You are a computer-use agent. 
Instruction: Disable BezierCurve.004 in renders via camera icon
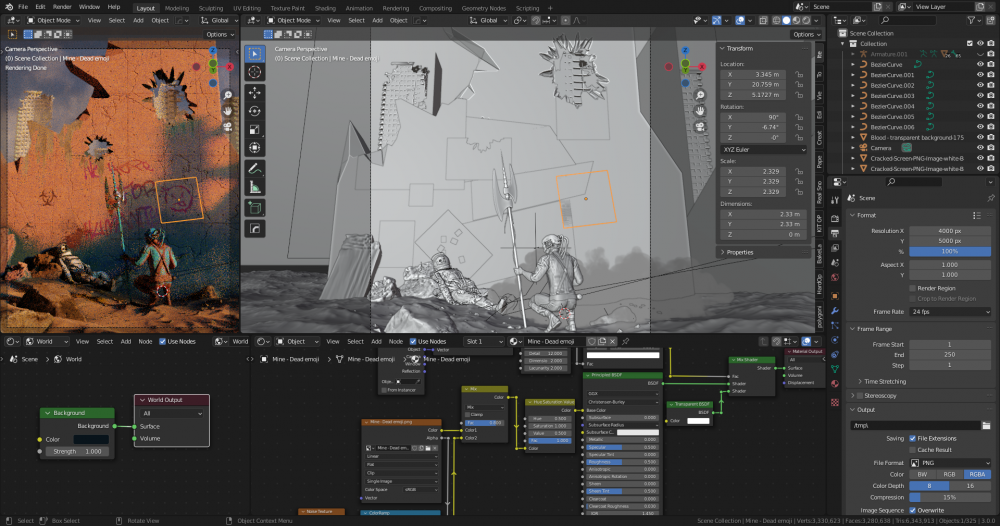(990, 106)
